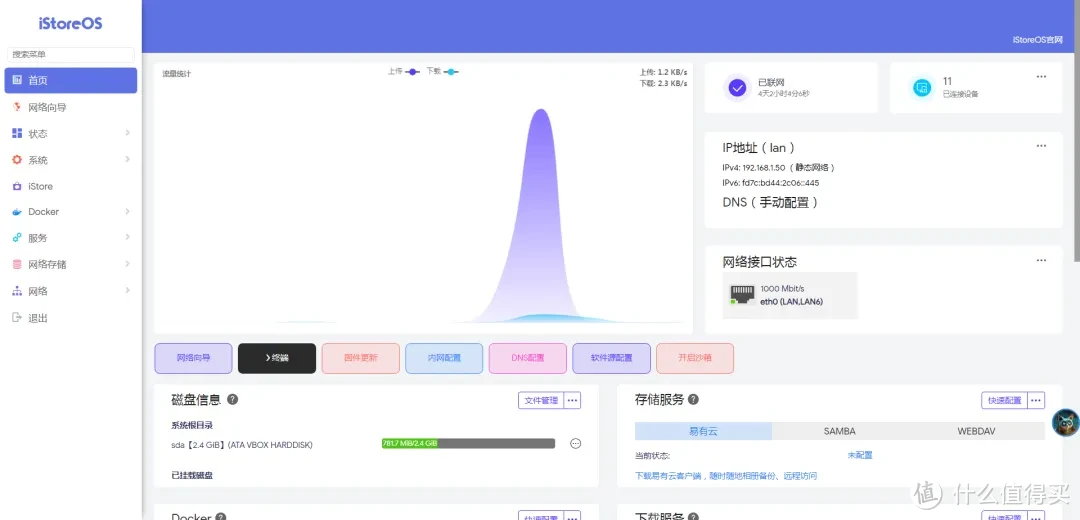Click the 服务 sidebar icon
Screen dimensions: 1080x520
tap(17, 238)
